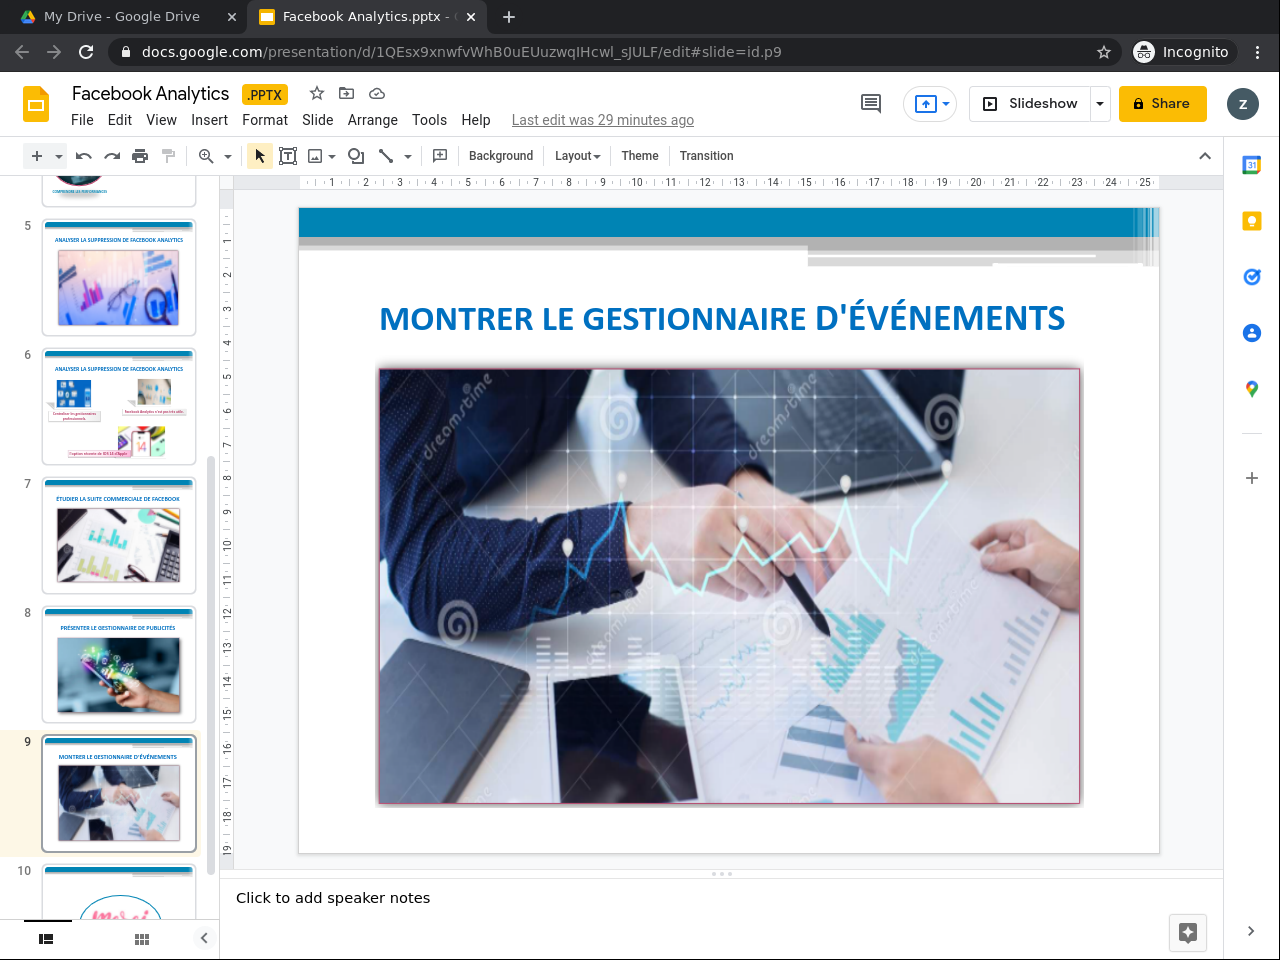The height and width of the screenshot is (960, 1280).
Task: Click the Shape tool icon
Action: [355, 156]
